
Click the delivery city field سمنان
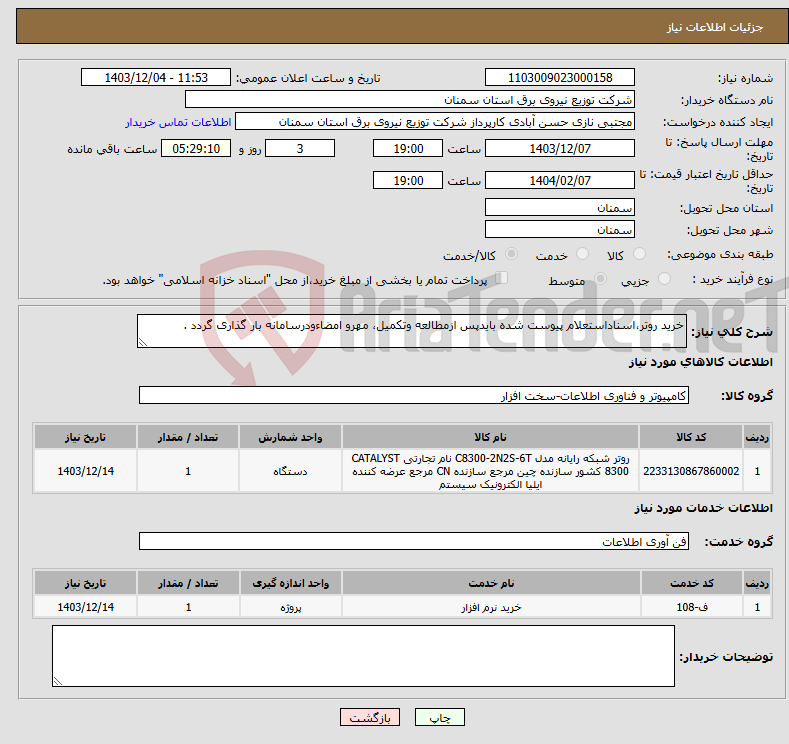click(x=560, y=229)
